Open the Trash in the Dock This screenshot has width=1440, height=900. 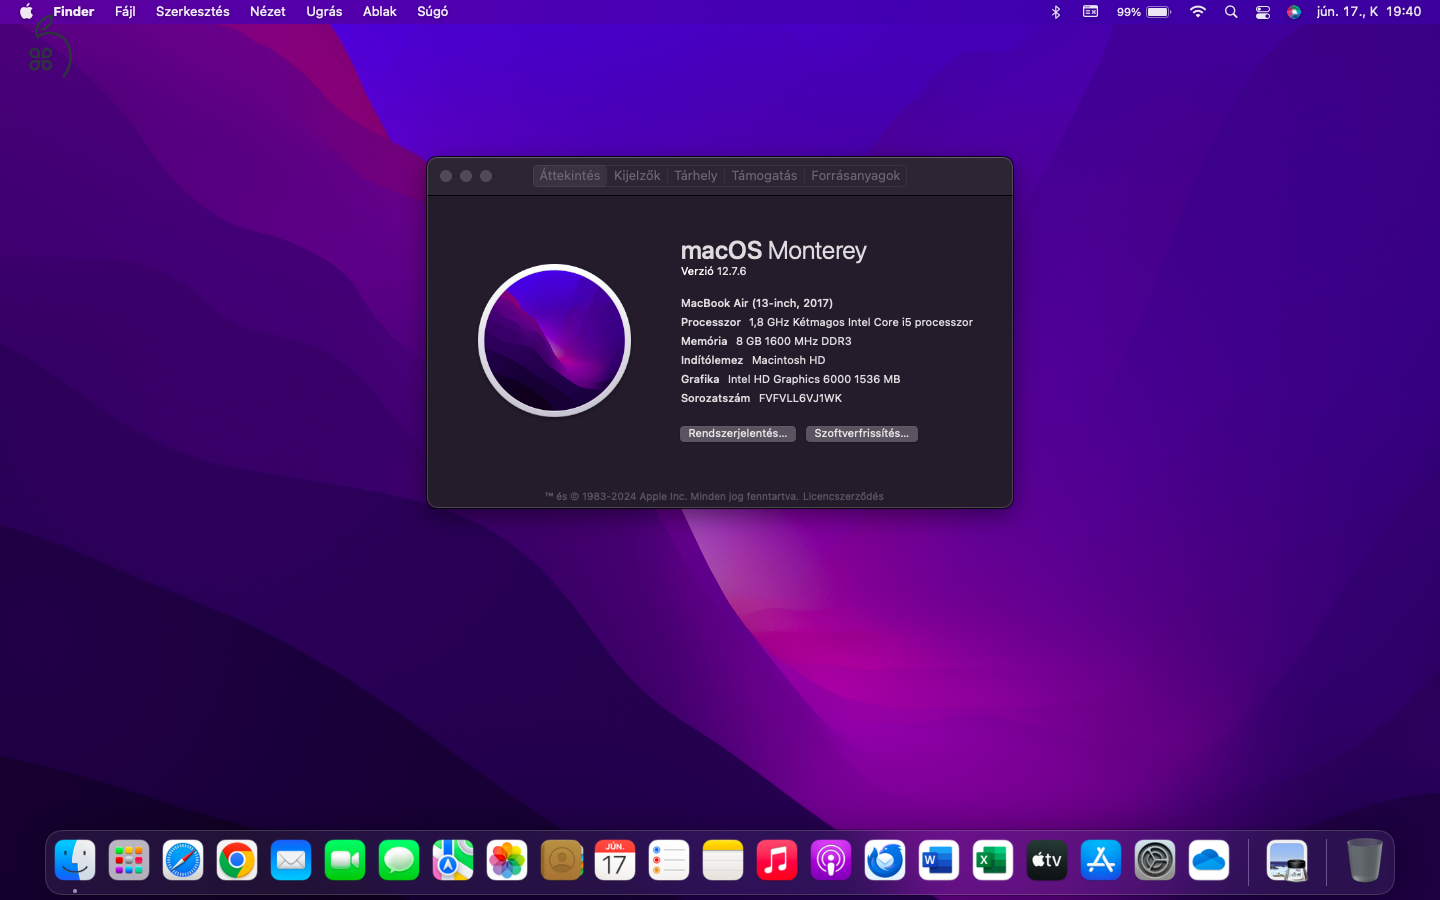click(x=1364, y=860)
